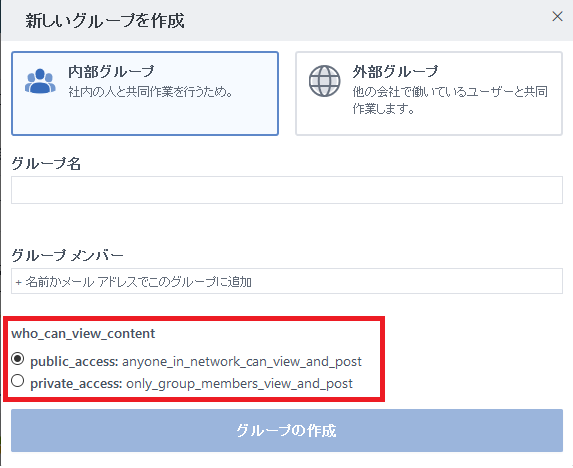
Task: Select the public_access radio button
Action: pyautogui.click(x=17, y=359)
